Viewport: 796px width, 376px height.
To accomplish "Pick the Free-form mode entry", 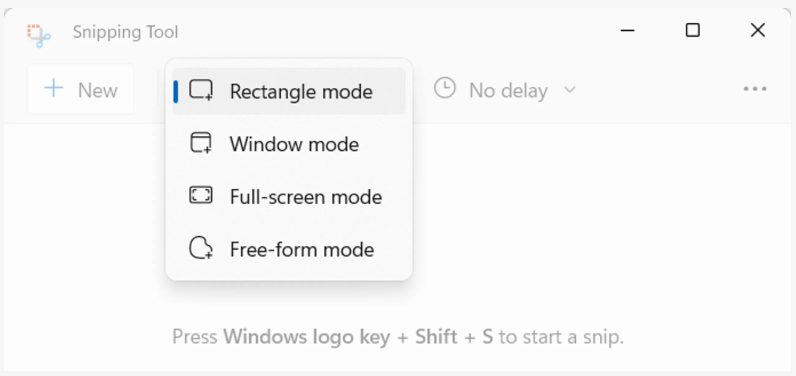I will (289, 250).
